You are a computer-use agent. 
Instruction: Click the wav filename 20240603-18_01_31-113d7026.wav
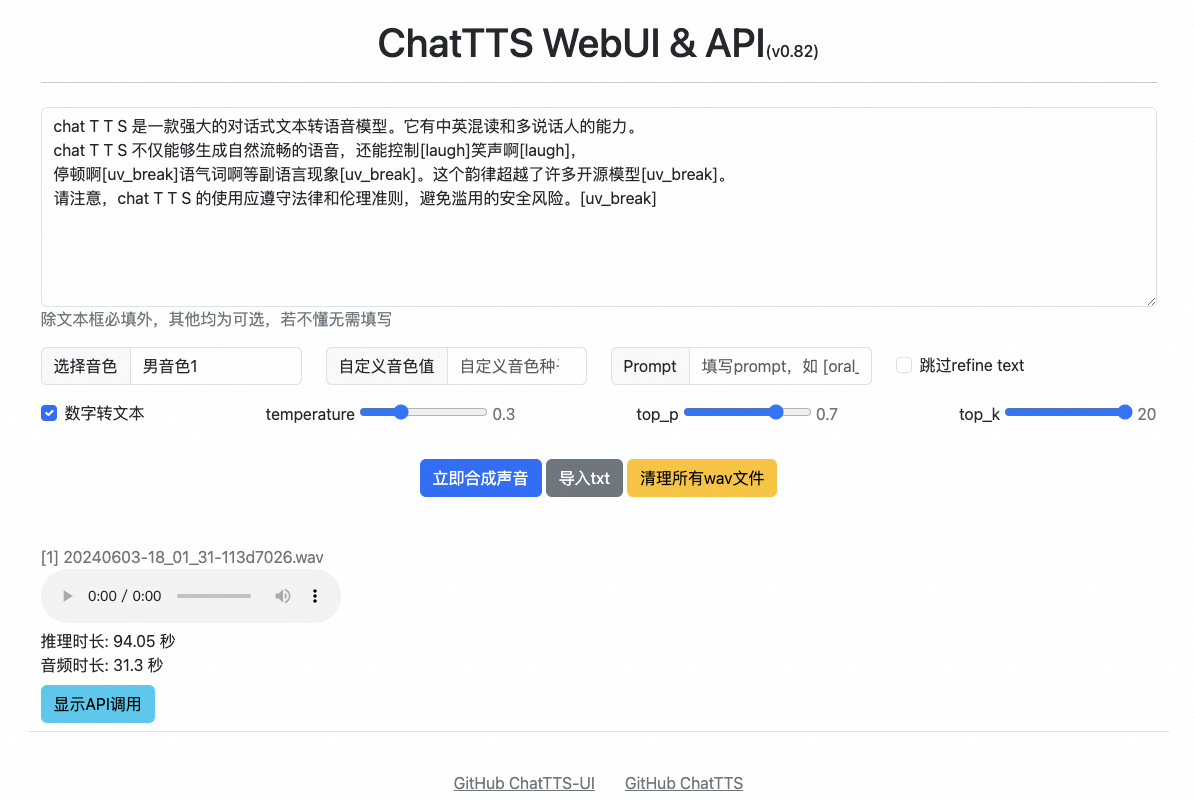pyautogui.click(x=193, y=557)
